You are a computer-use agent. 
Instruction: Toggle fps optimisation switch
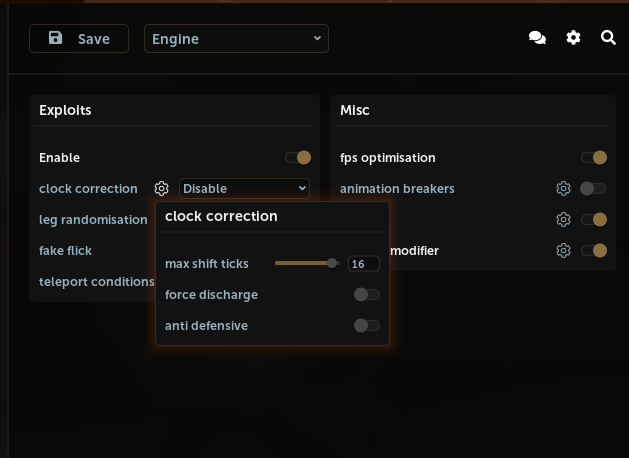pyautogui.click(x=594, y=158)
